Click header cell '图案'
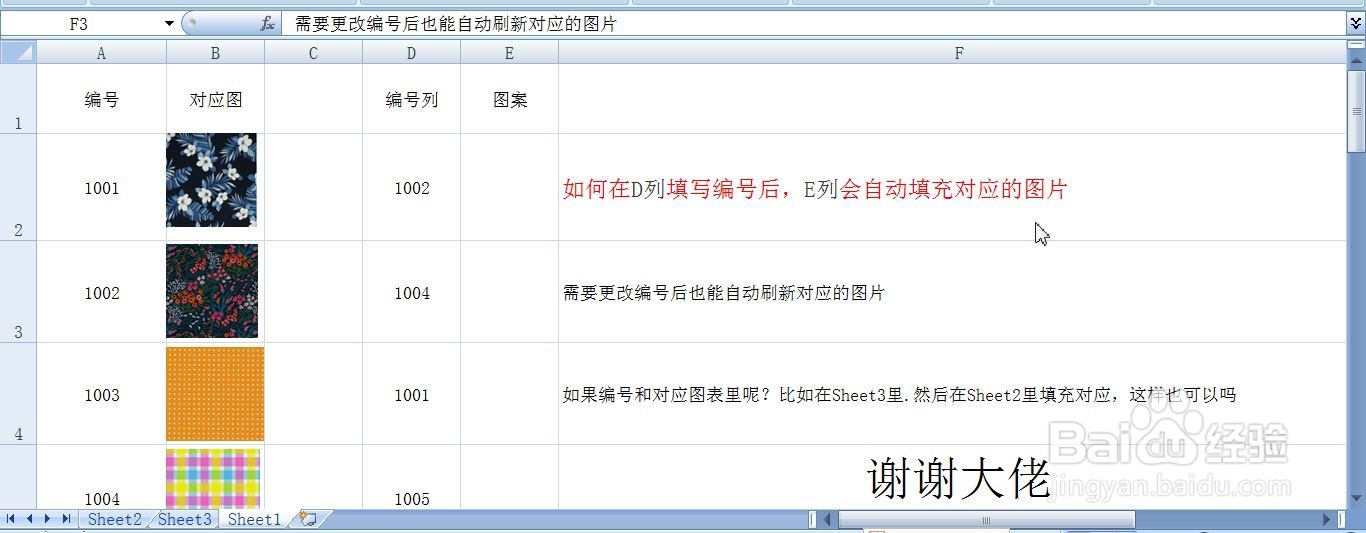 [x=509, y=99]
